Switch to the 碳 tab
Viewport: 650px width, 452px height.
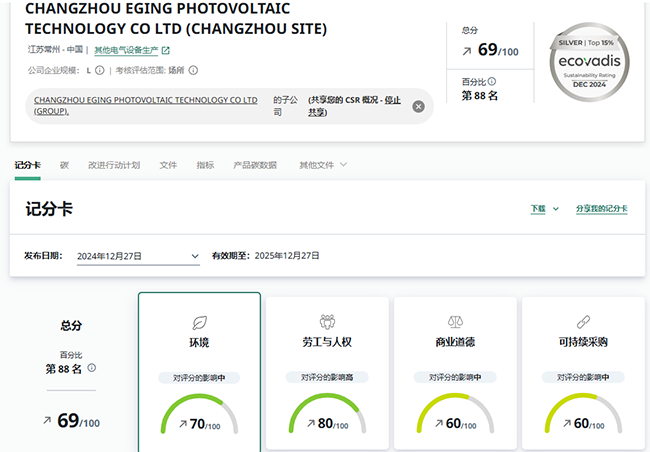tap(64, 165)
